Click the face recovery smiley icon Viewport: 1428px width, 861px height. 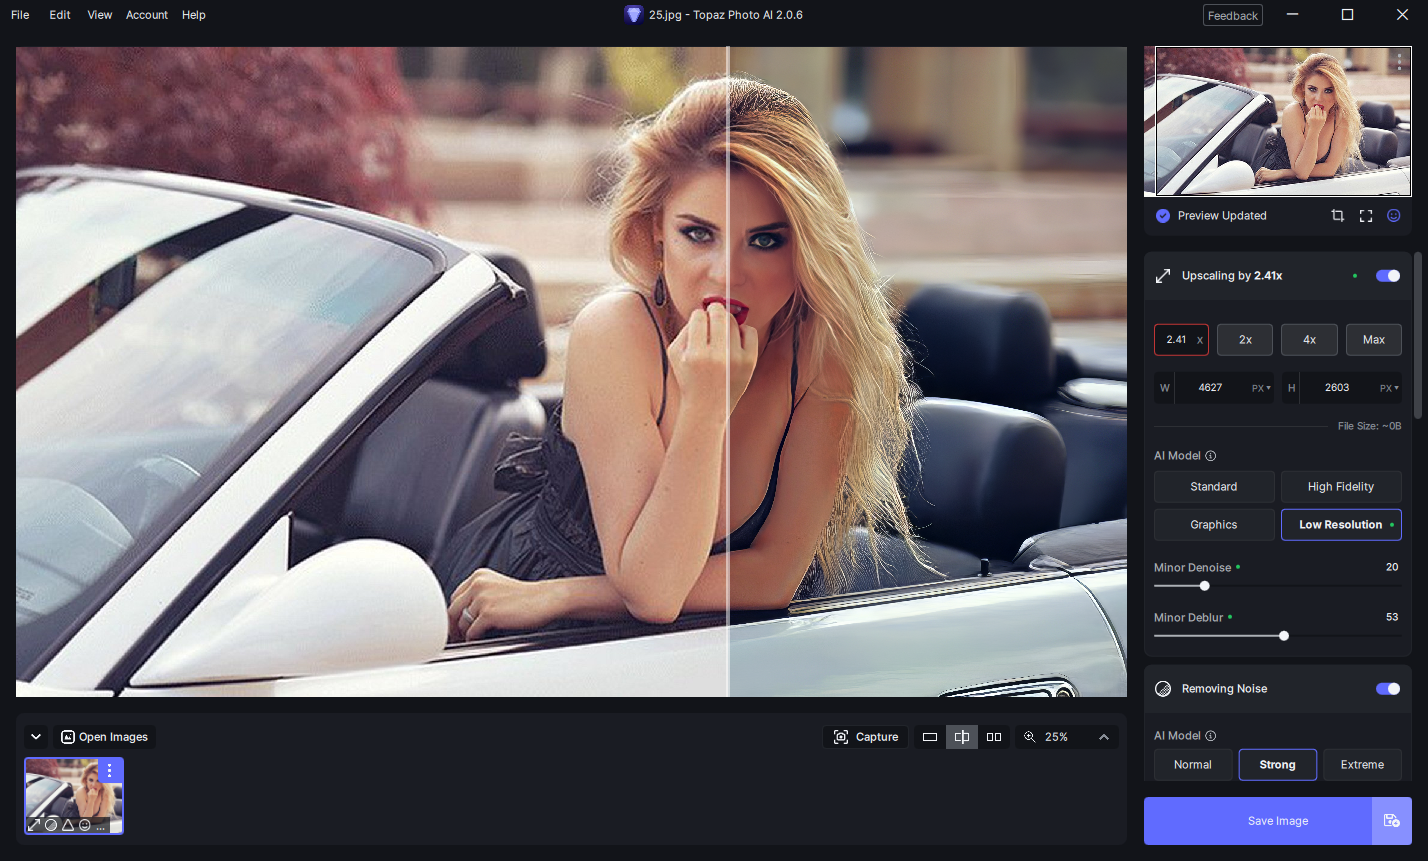click(x=1394, y=216)
